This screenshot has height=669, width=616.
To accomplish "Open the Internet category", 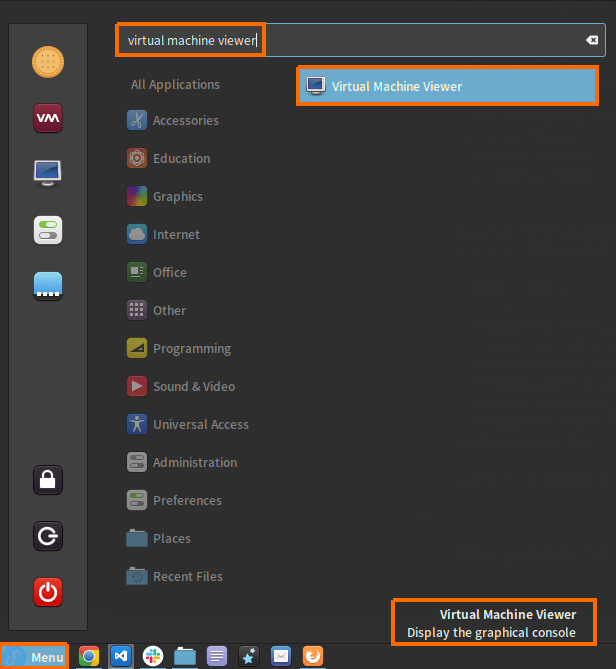I will [x=163, y=234].
